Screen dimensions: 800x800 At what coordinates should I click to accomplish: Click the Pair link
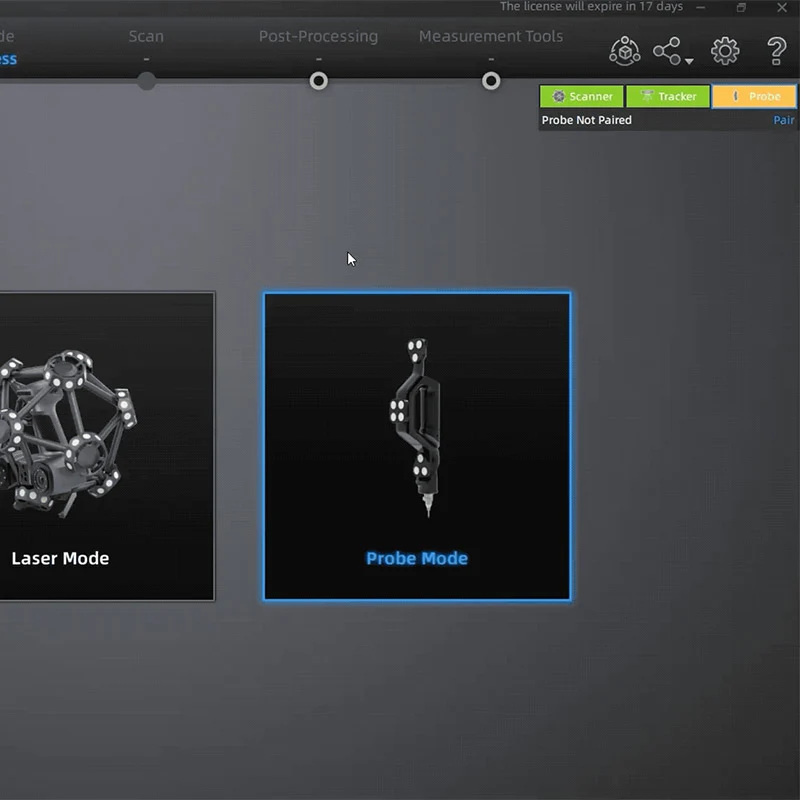(784, 120)
